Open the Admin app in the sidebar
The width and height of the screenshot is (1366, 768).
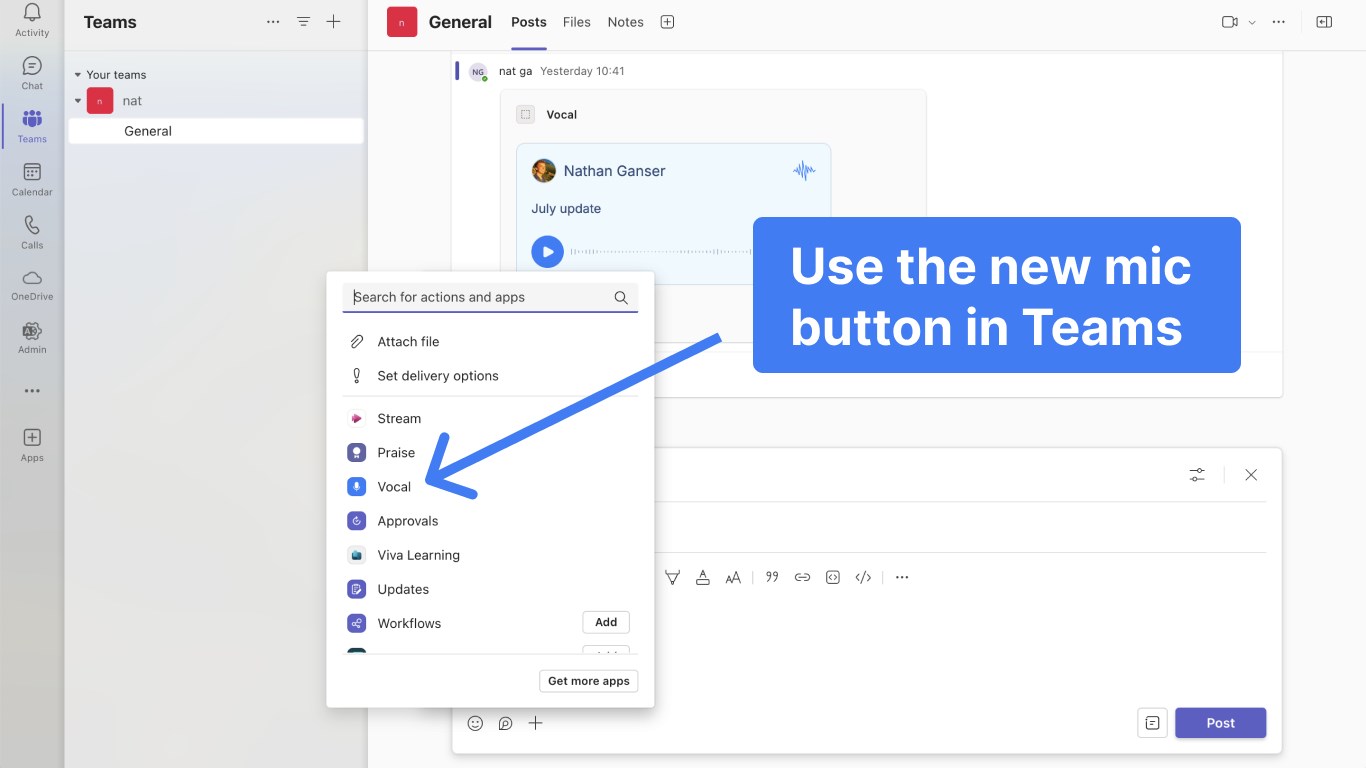(32, 337)
